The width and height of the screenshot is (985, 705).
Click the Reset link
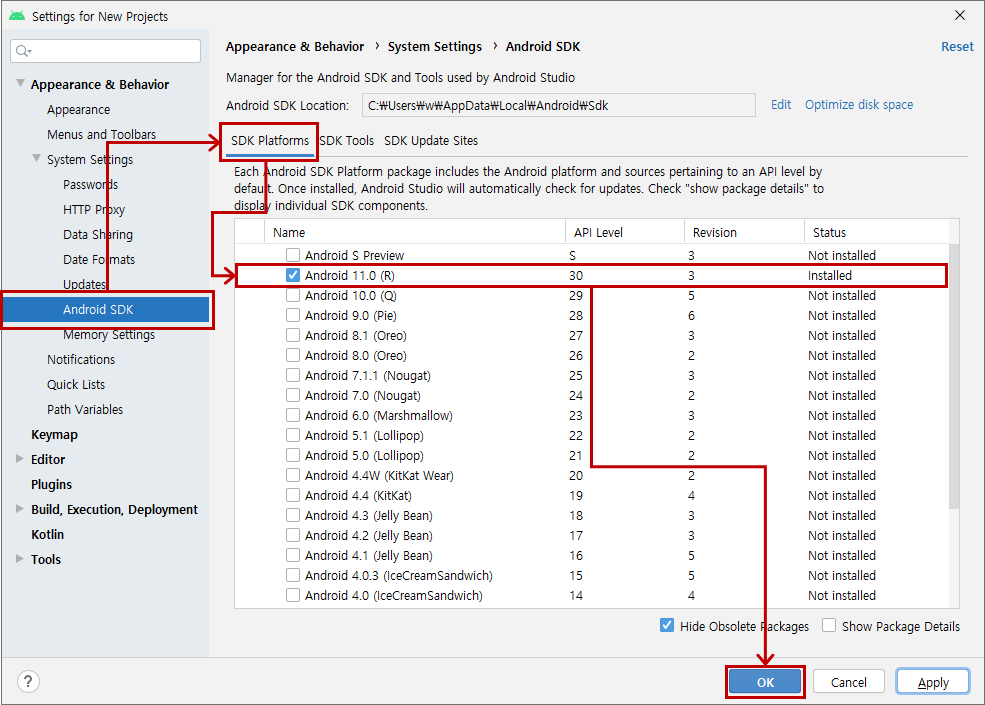click(x=957, y=46)
